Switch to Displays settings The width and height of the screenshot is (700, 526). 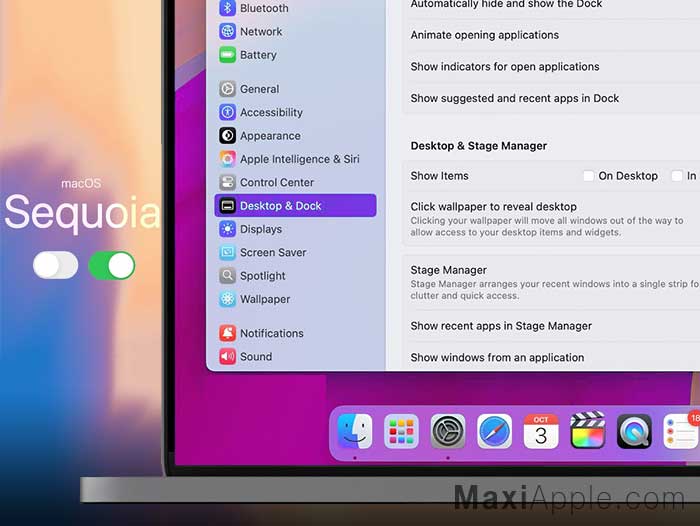coord(296,229)
